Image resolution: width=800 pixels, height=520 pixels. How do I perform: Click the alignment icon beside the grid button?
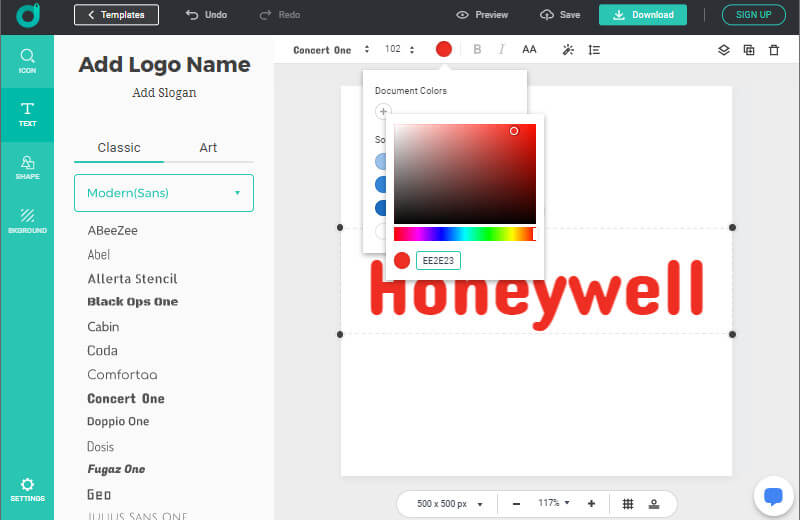pyautogui.click(x=654, y=504)
